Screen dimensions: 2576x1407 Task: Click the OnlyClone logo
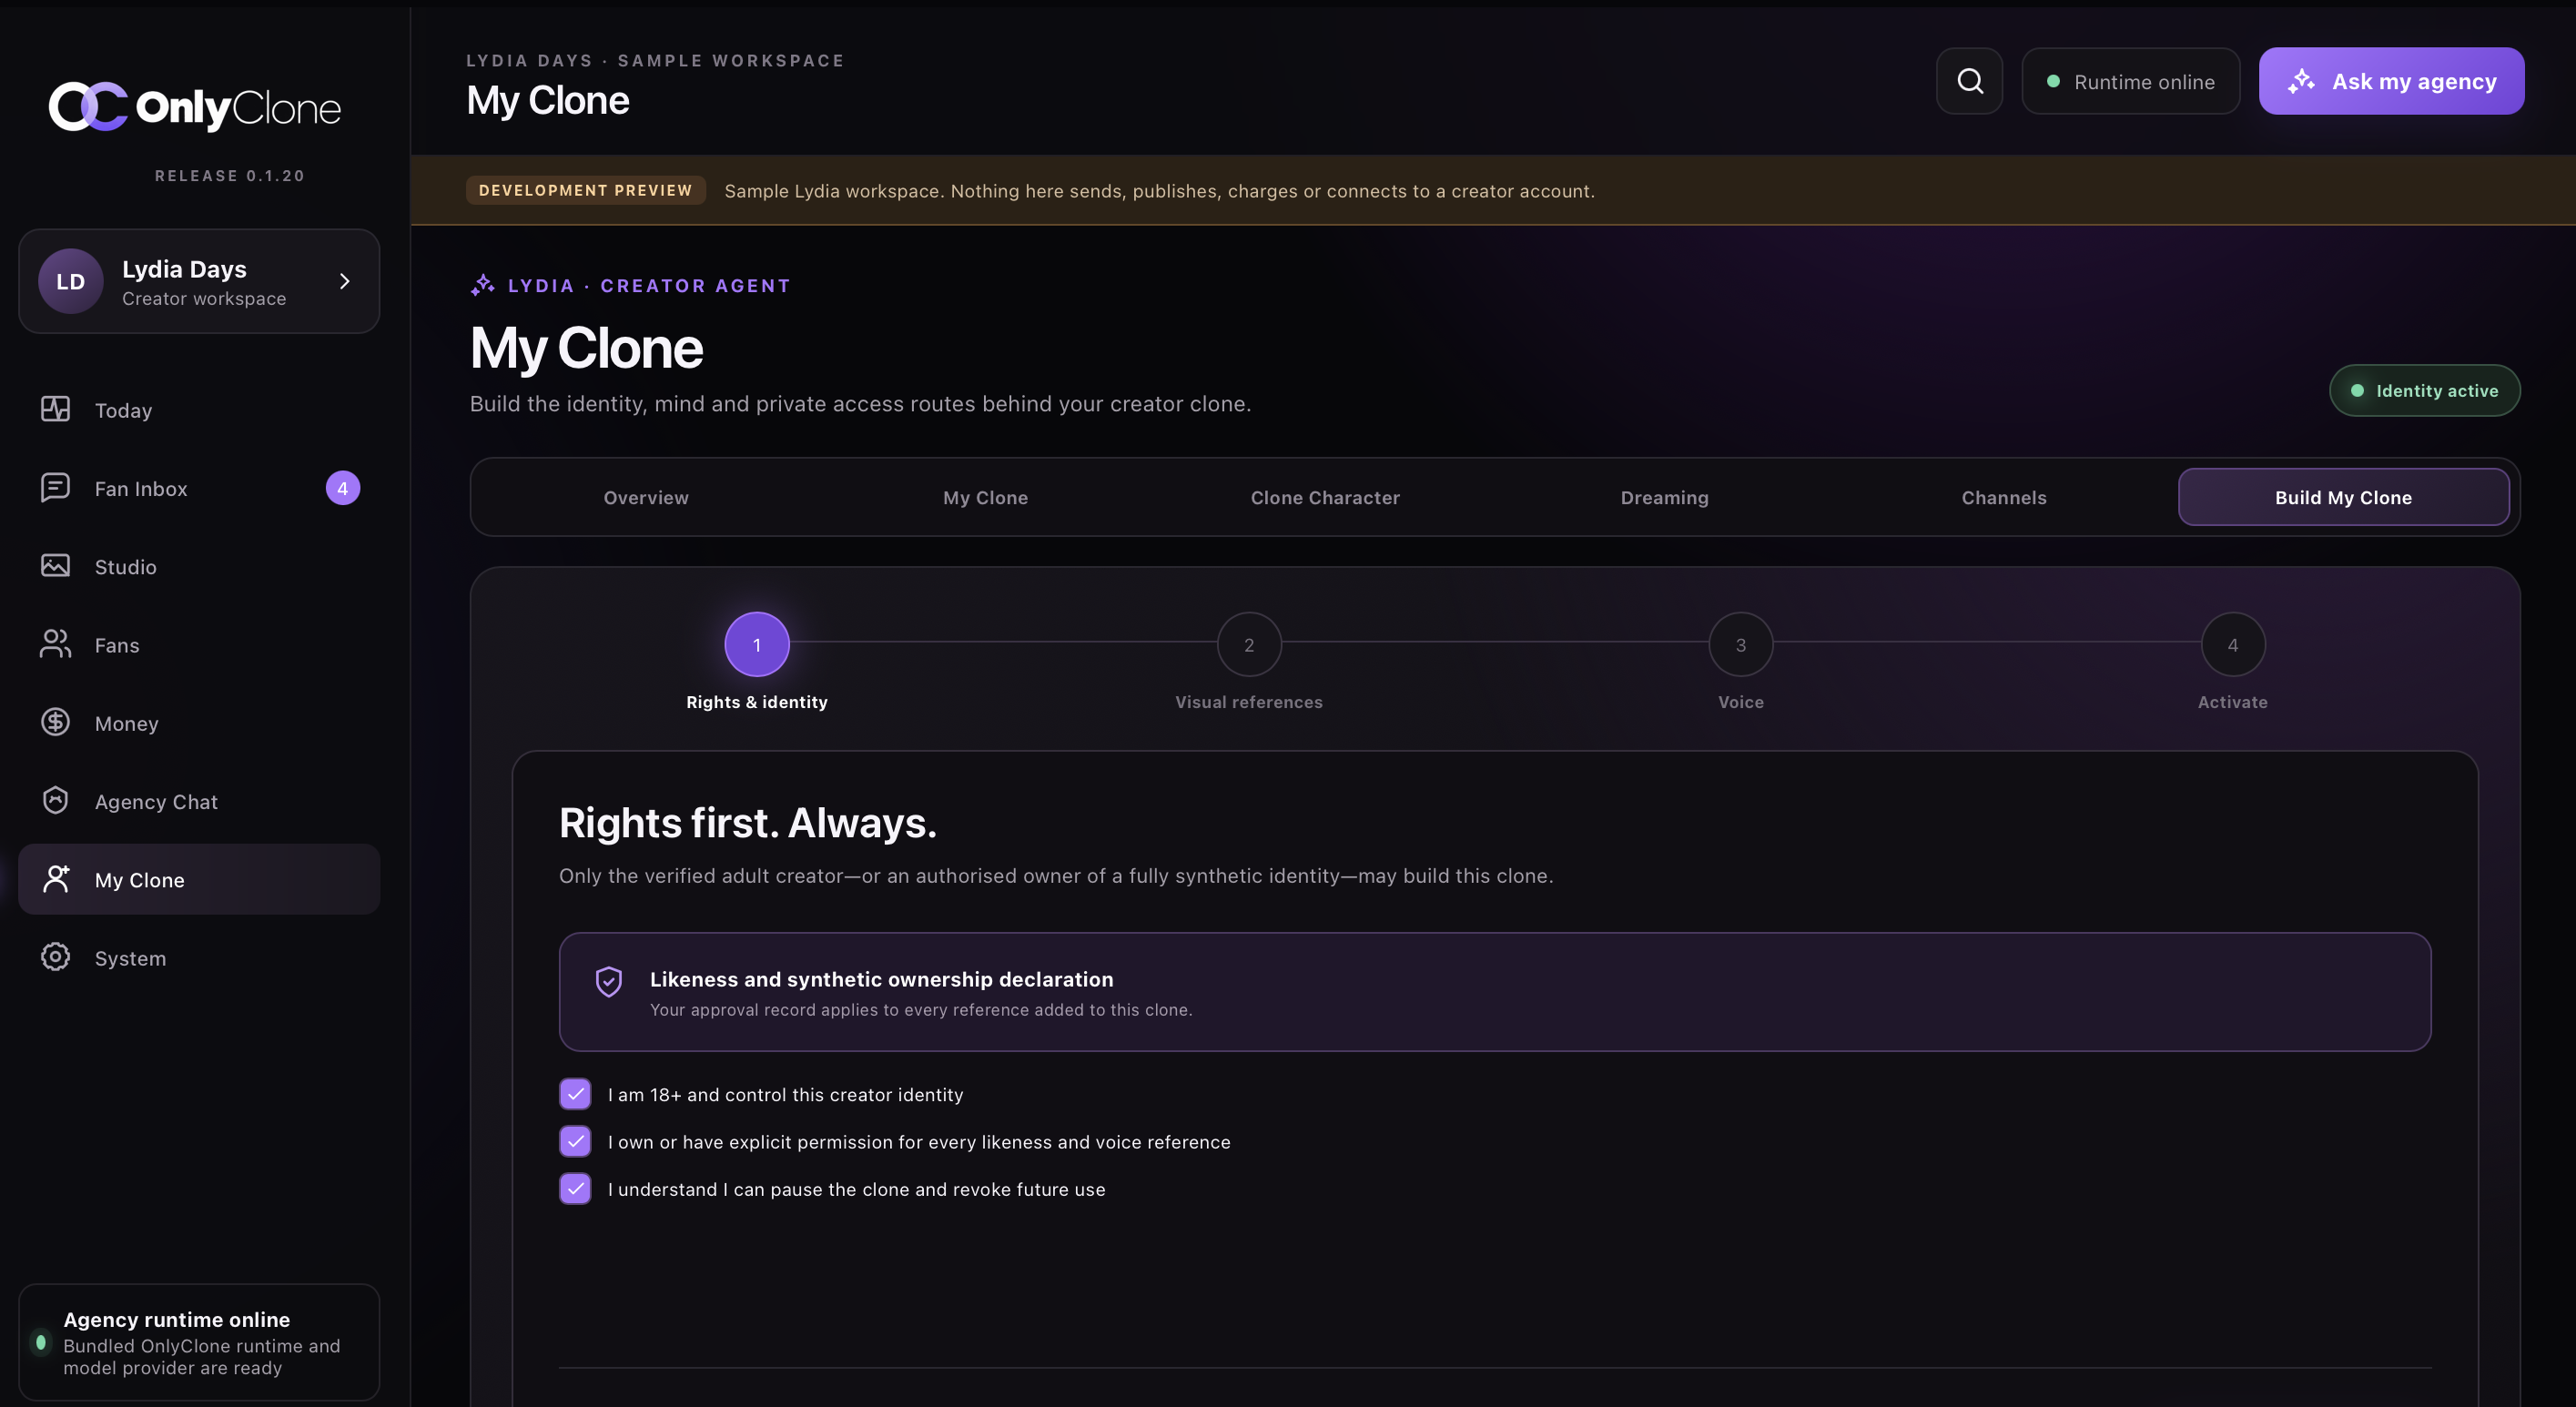point(195,107)
